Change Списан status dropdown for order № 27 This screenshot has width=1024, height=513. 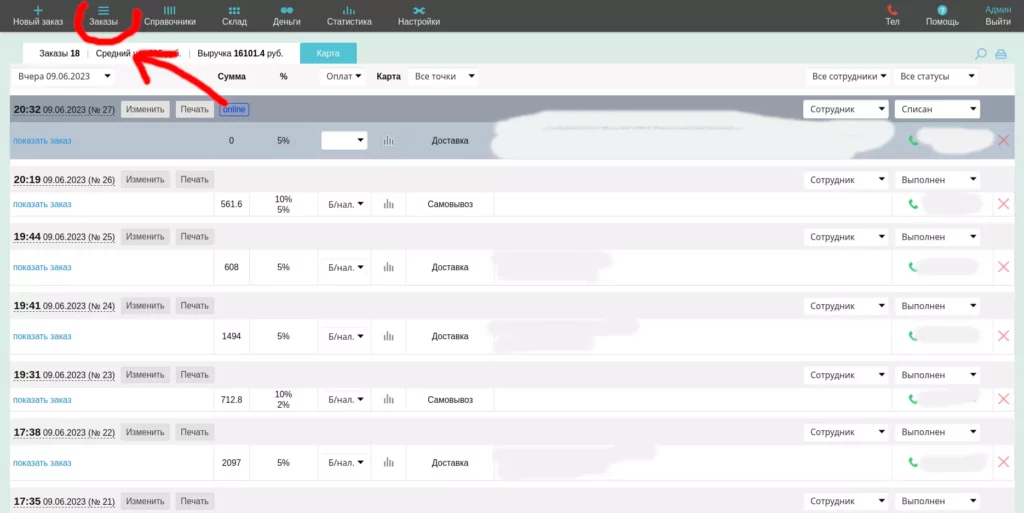click(937, 109)
